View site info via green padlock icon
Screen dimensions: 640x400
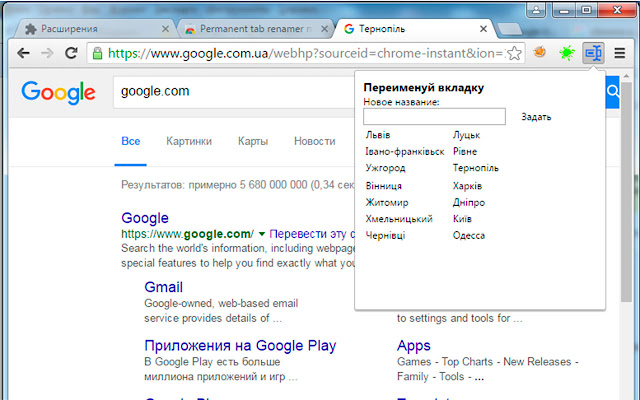coord(97,53)
